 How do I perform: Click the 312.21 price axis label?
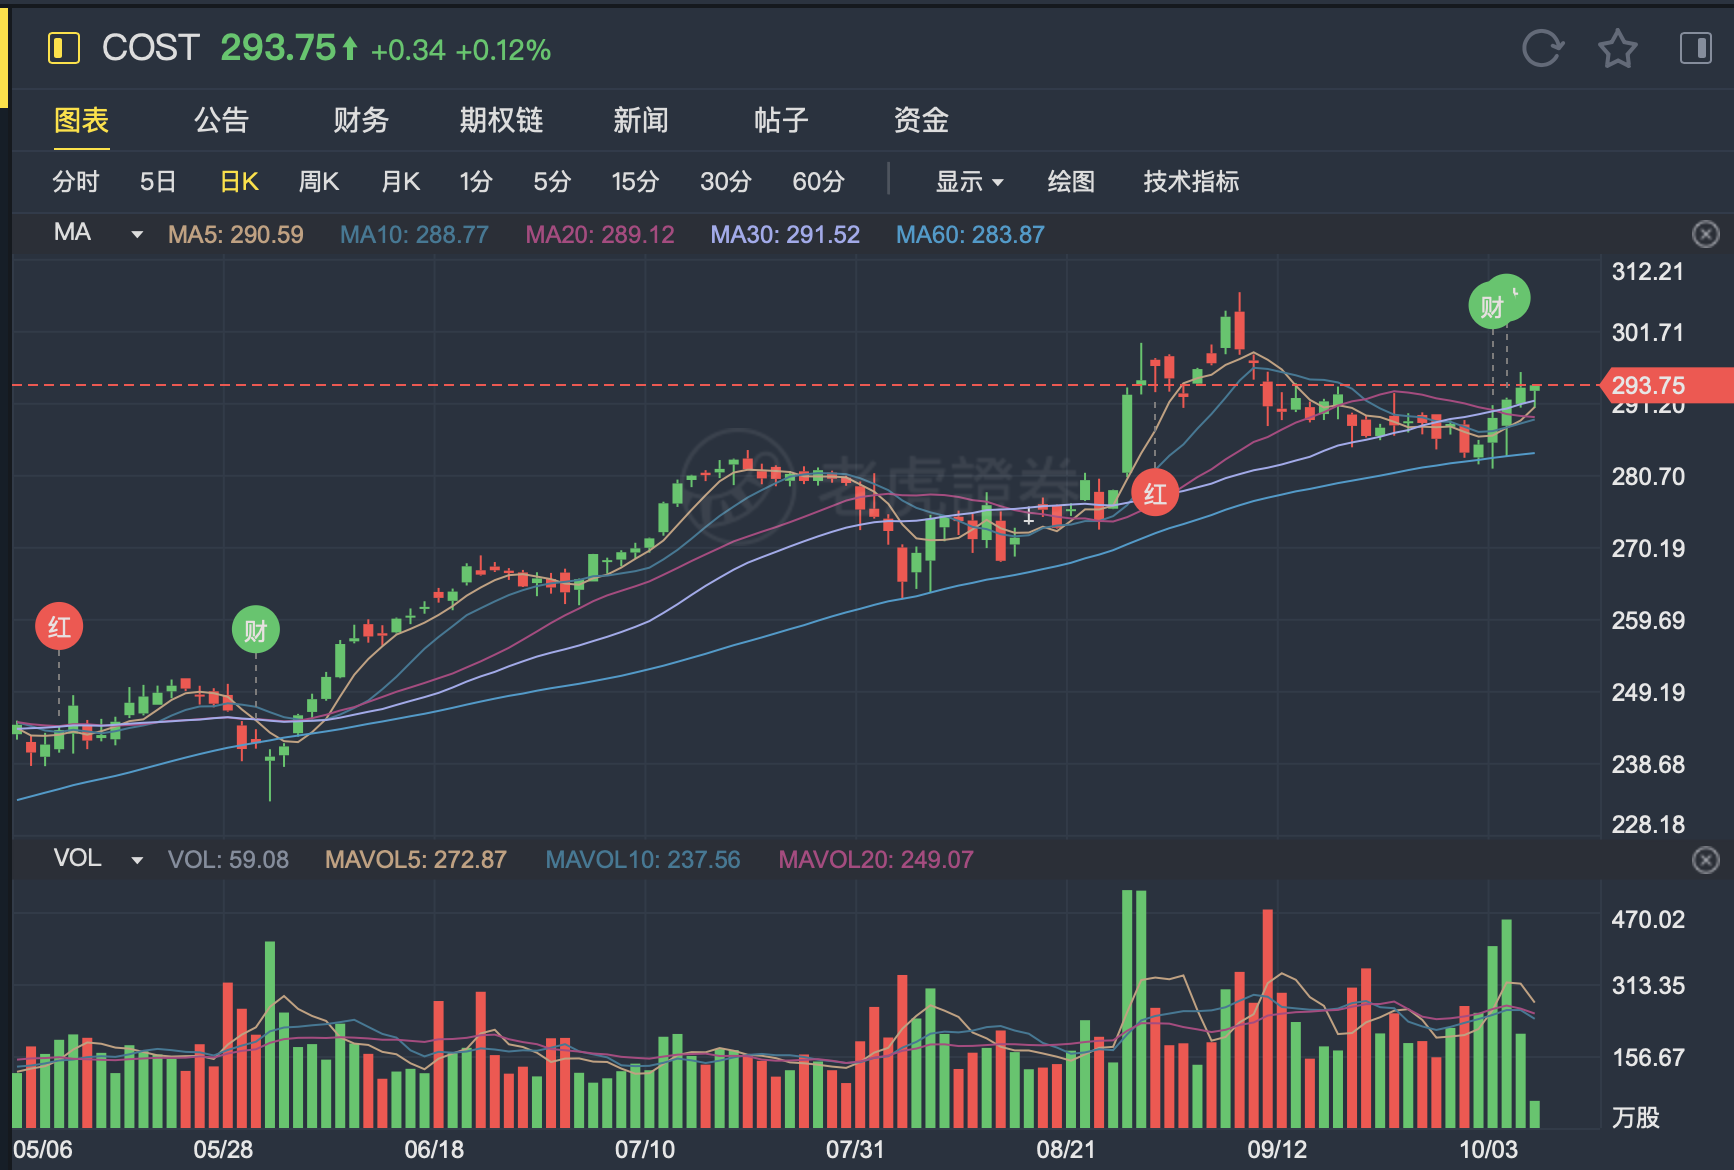tap(1648, 272)
